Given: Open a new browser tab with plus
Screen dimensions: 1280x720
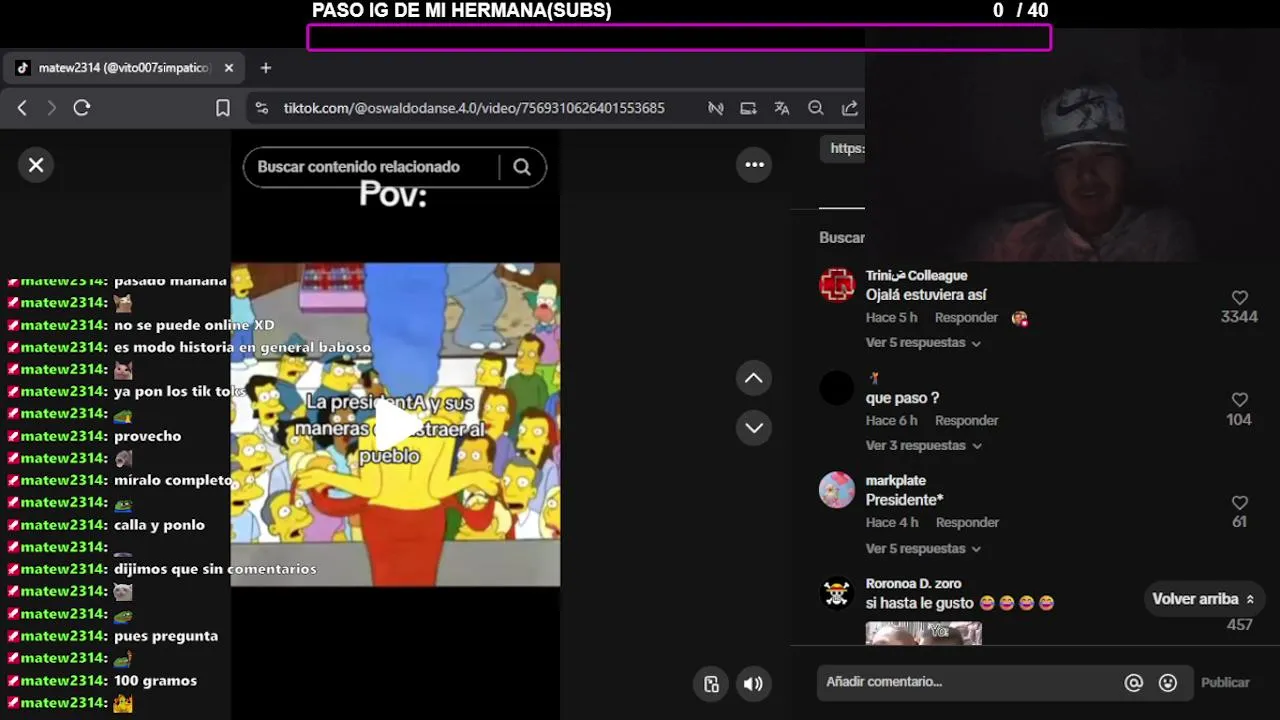Looking at the screenshot, I should (265, 68).
